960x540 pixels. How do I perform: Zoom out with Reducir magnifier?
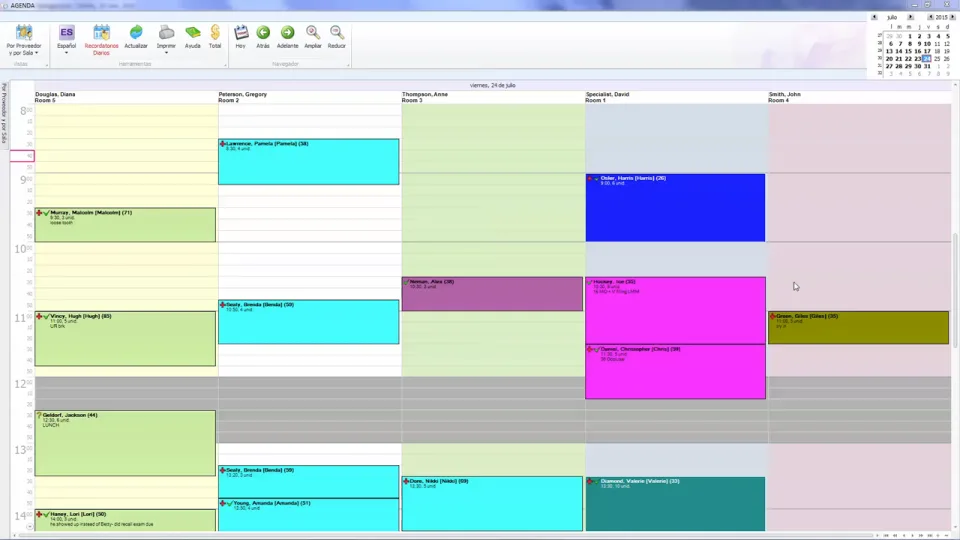337,37
